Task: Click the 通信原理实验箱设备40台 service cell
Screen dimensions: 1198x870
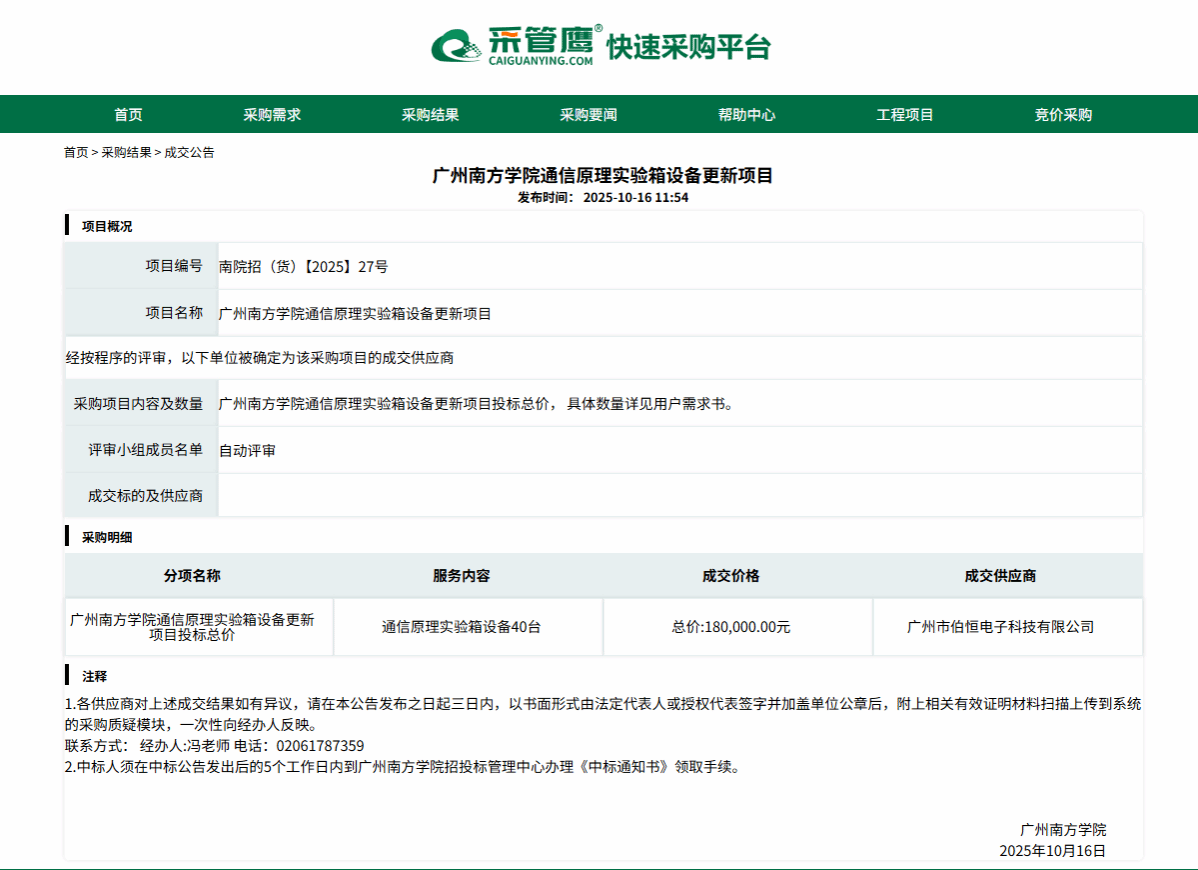Action: (x=461, y=627)
